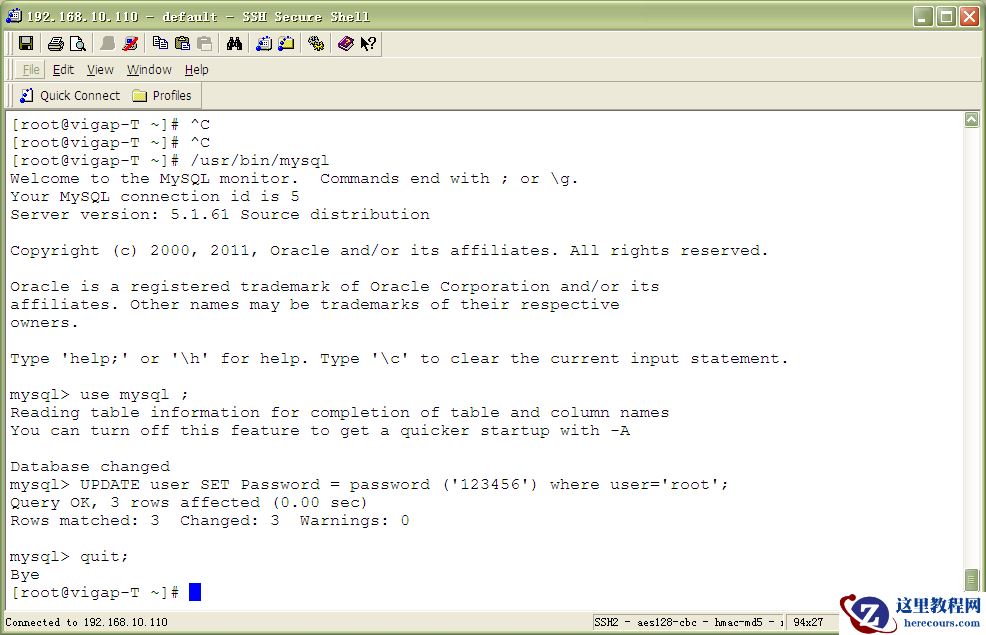Click the Save floppy disk icon
The image size is (986, 635).
(26, 43)
